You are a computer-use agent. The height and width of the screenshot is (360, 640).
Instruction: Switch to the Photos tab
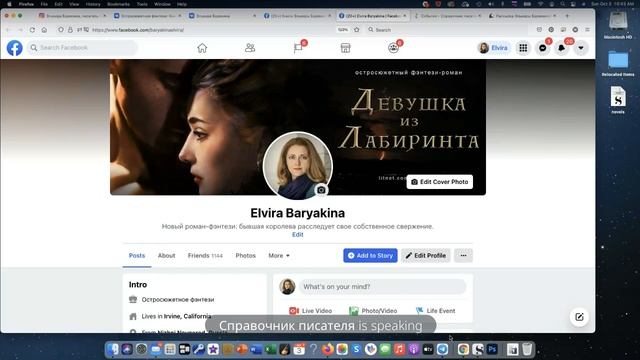[x=245, y=256]
